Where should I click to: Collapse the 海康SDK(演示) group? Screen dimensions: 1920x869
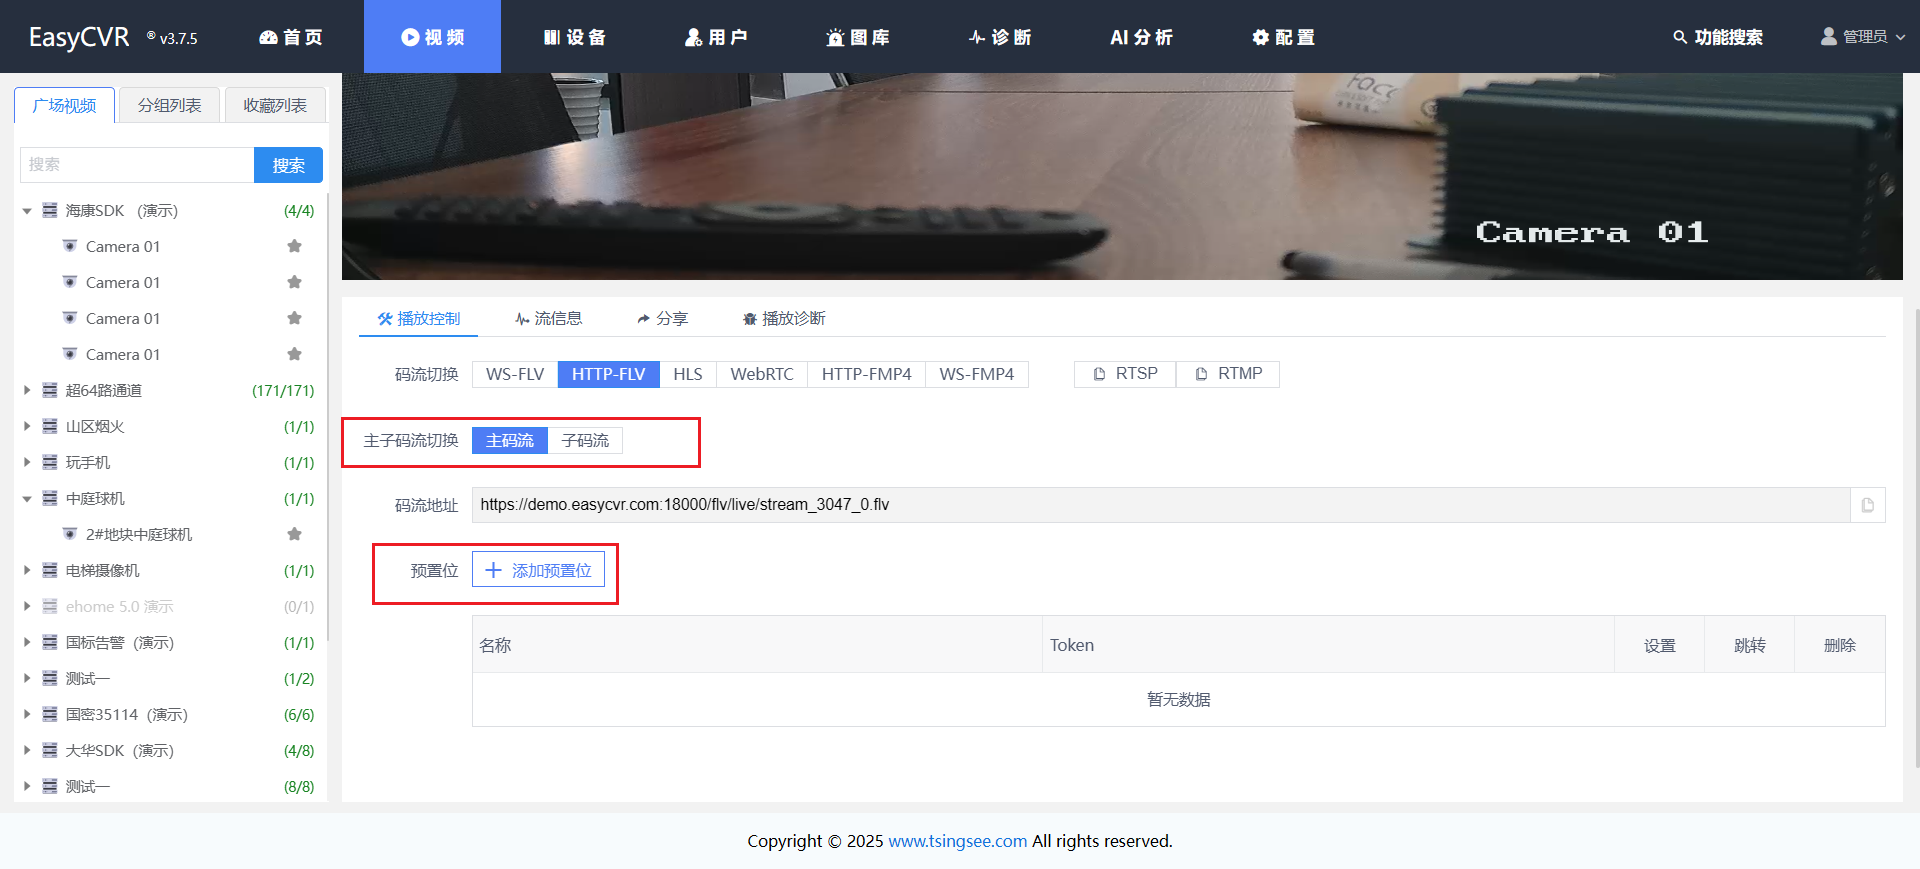coord(27,211)
